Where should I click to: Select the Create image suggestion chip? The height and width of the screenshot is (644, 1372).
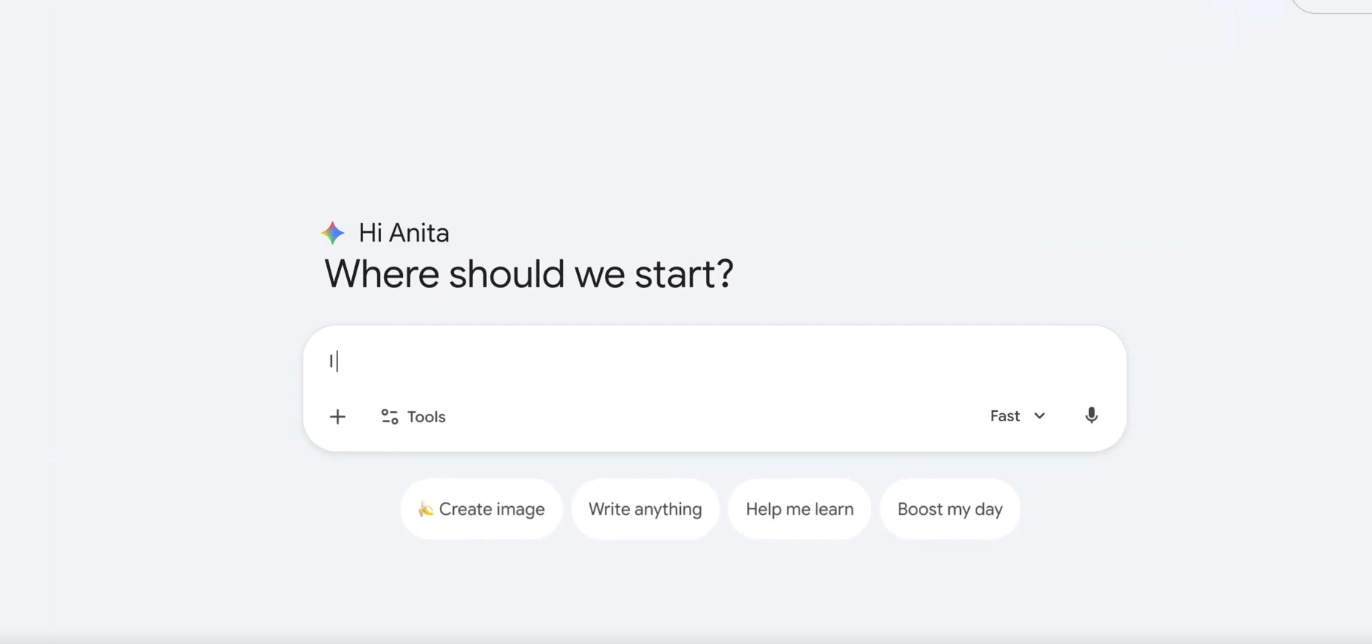coord(482,509)
